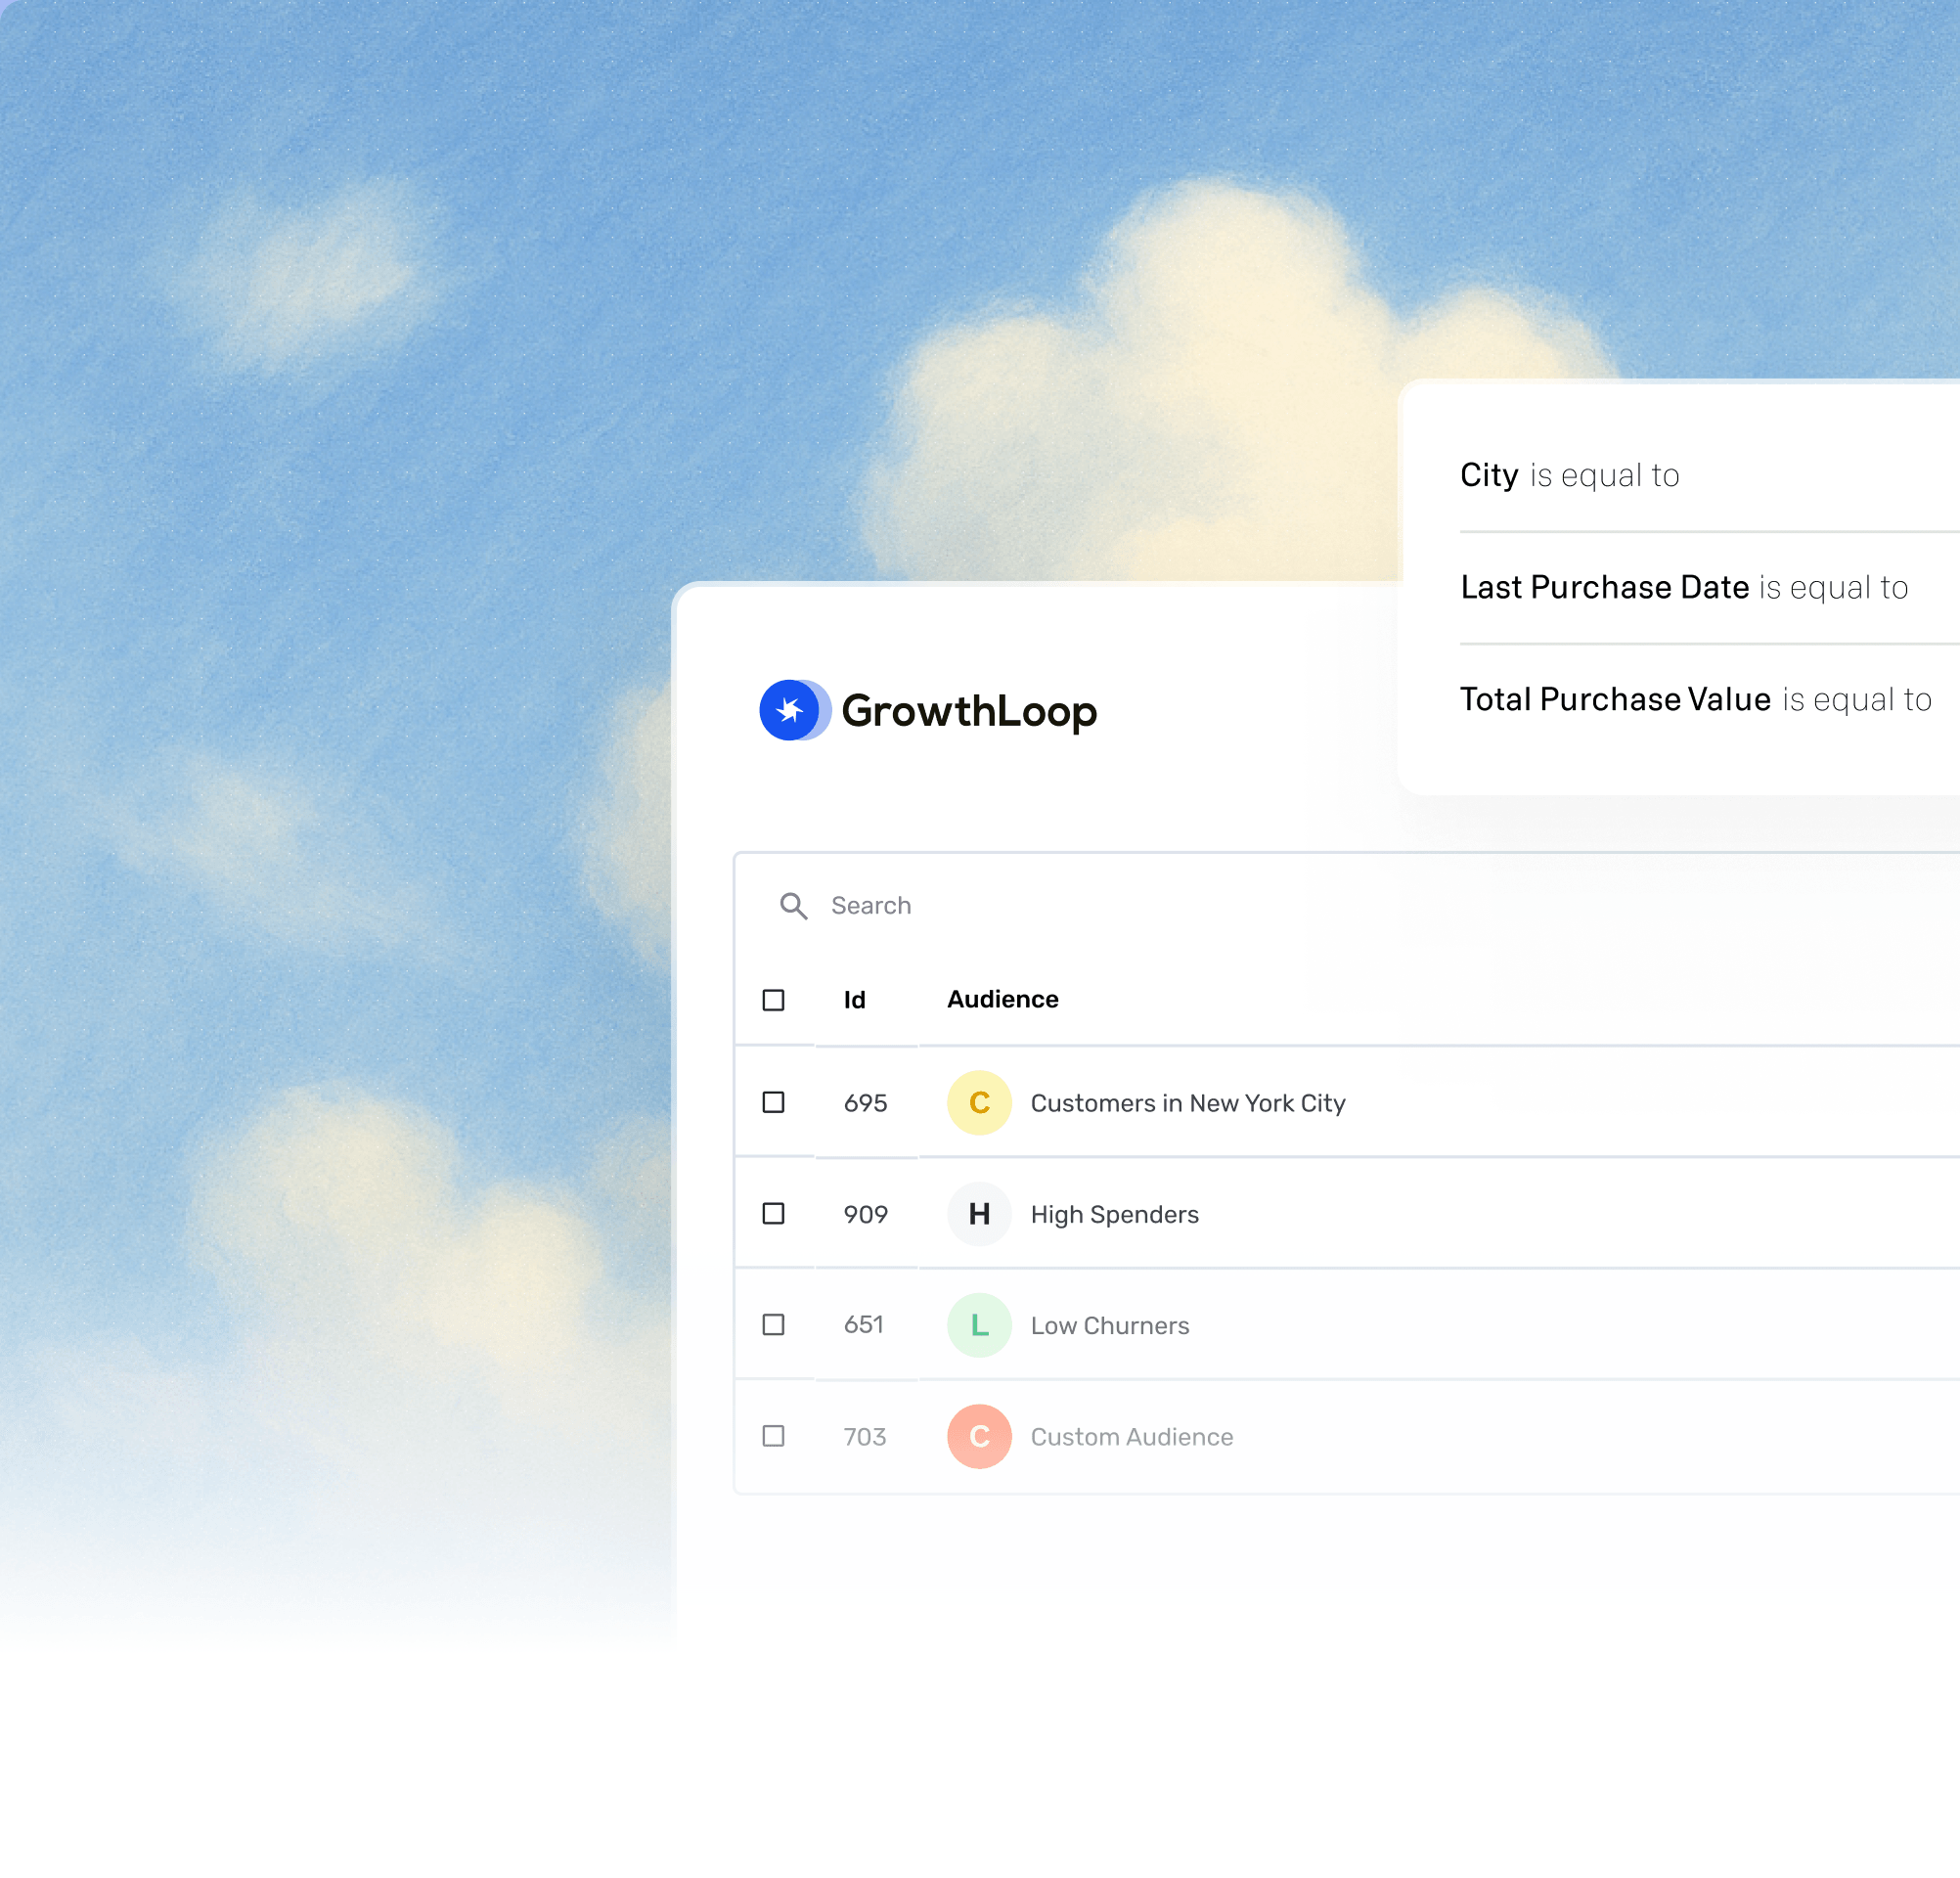The width and height of the screenshot is (1960, 1878).
Task: Click the green L avatar icon
Action: [x=979, y=1325]
